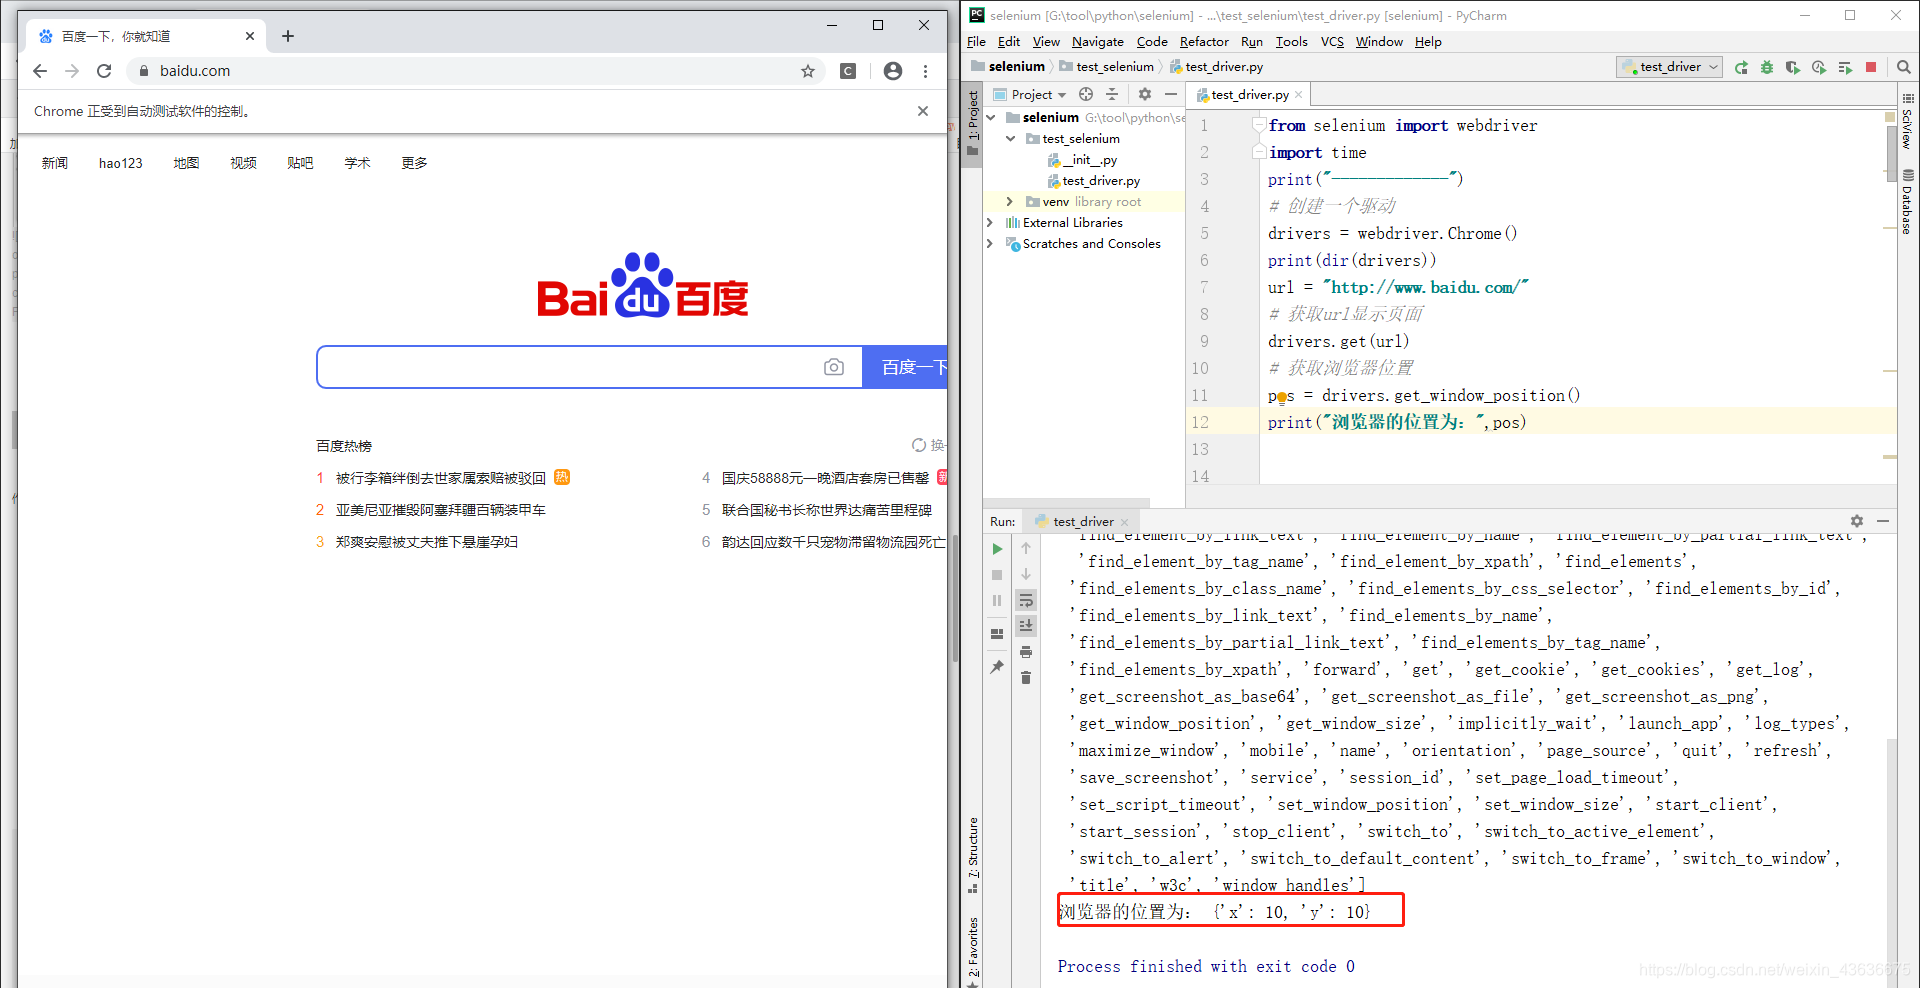
Task: Open hot topic 亚美尼亚摧毁阿塞拜疆百辆装甲车
Action: pos(441,510)
